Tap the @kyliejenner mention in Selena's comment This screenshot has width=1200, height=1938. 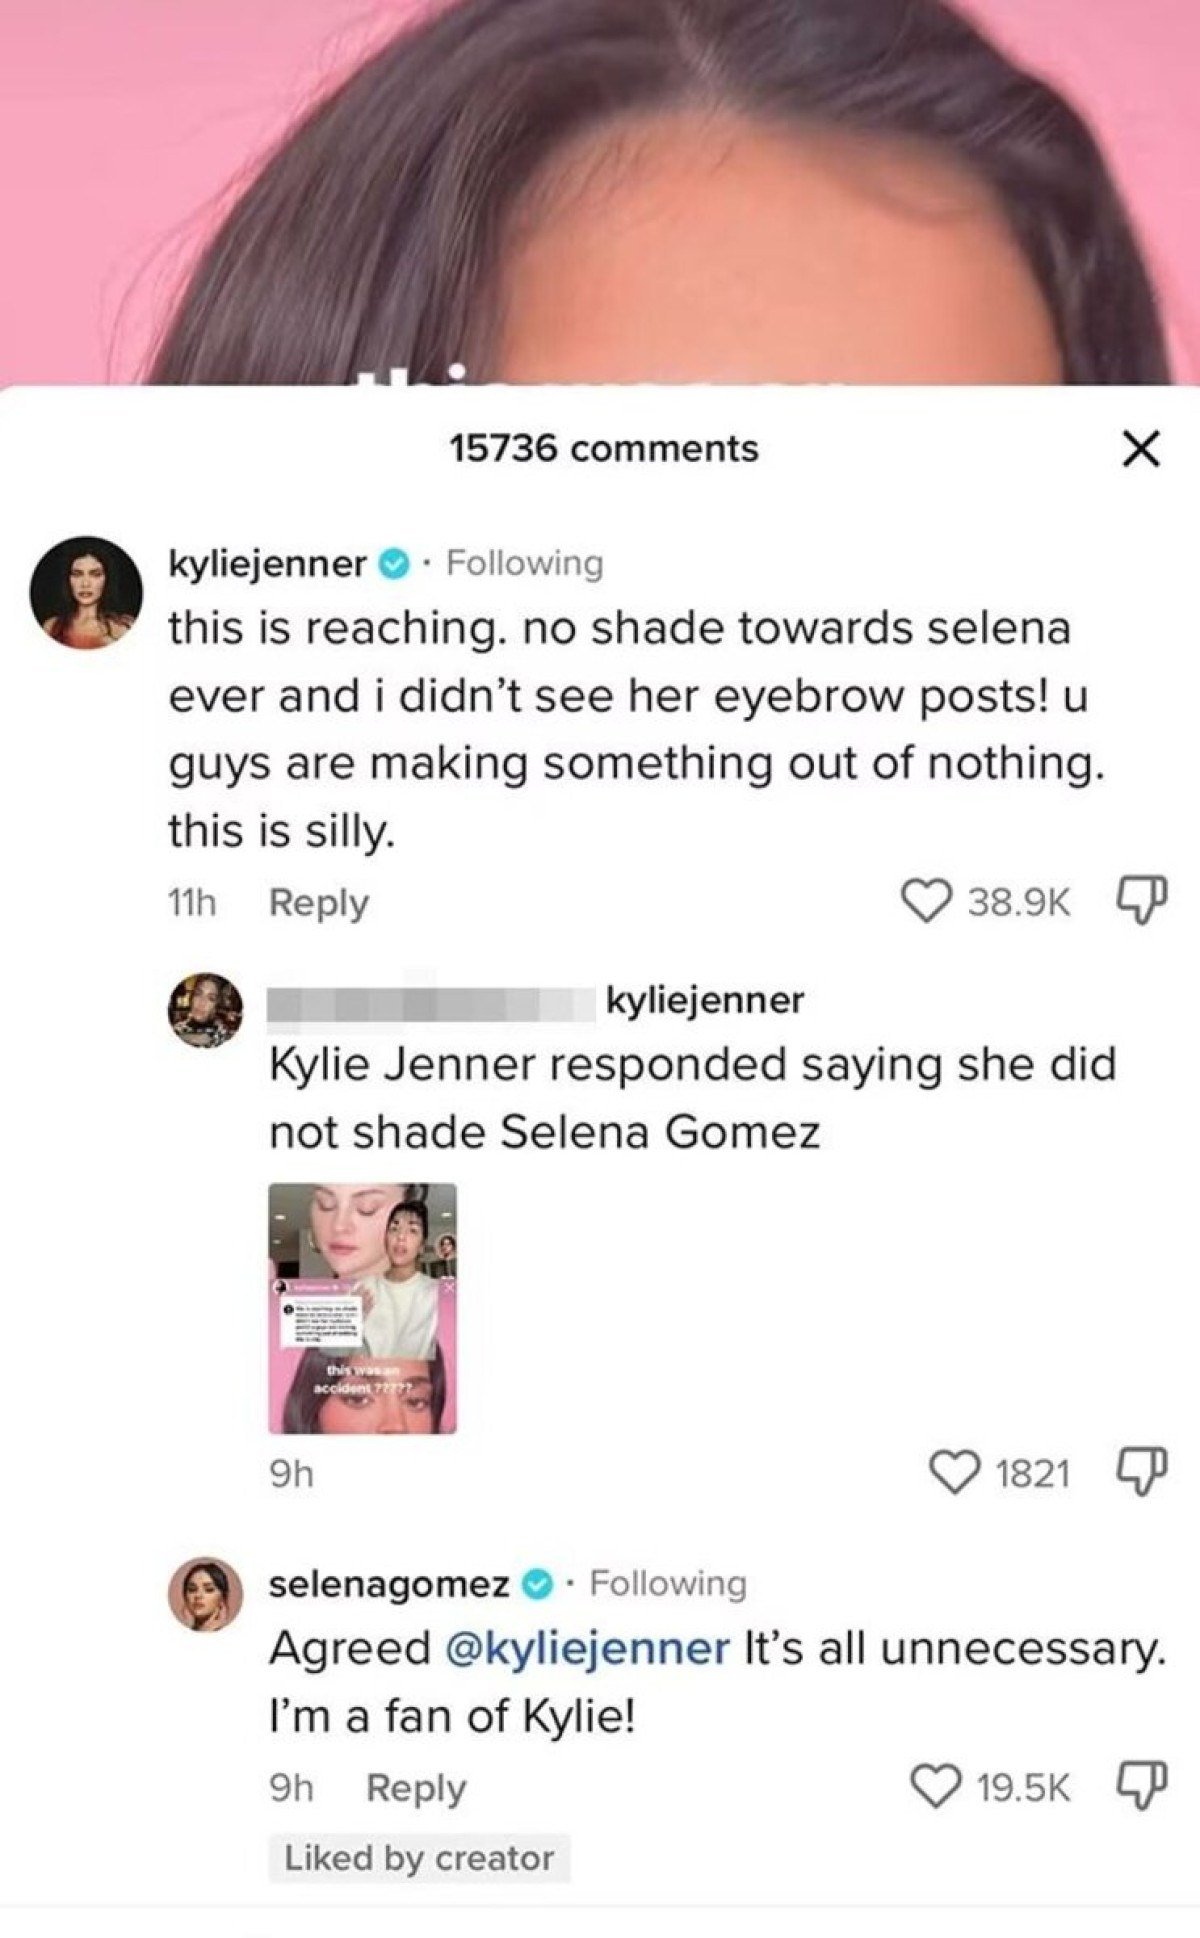pyautogui.click(x=585, y=1648)
